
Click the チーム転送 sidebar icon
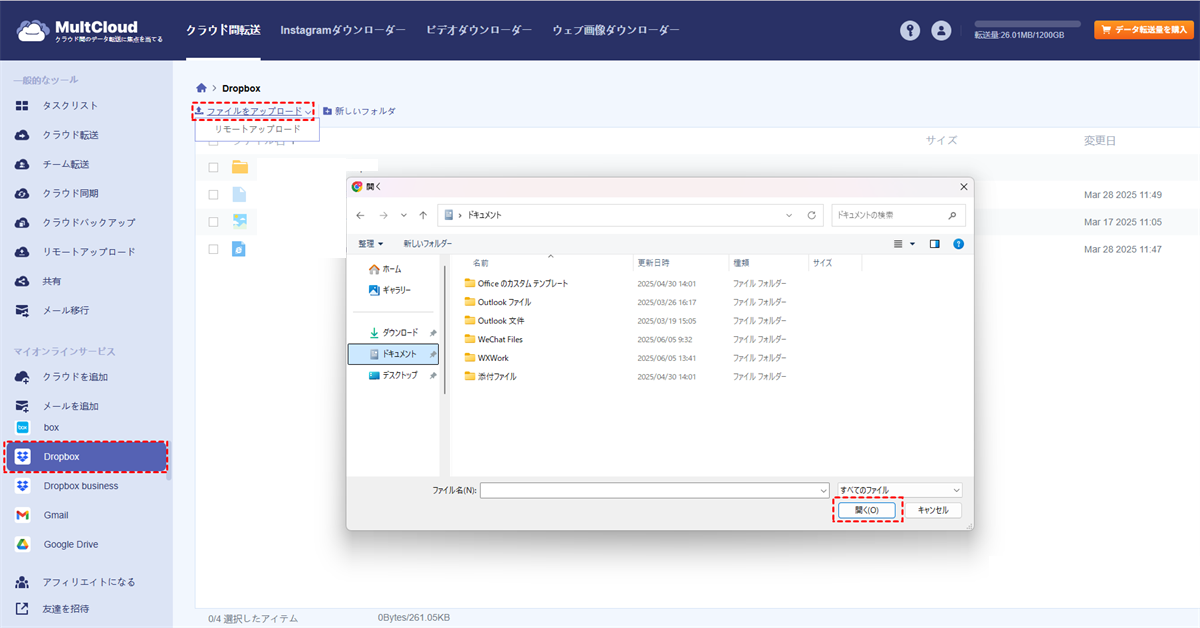pyautogui.click(x=22, y=164)
